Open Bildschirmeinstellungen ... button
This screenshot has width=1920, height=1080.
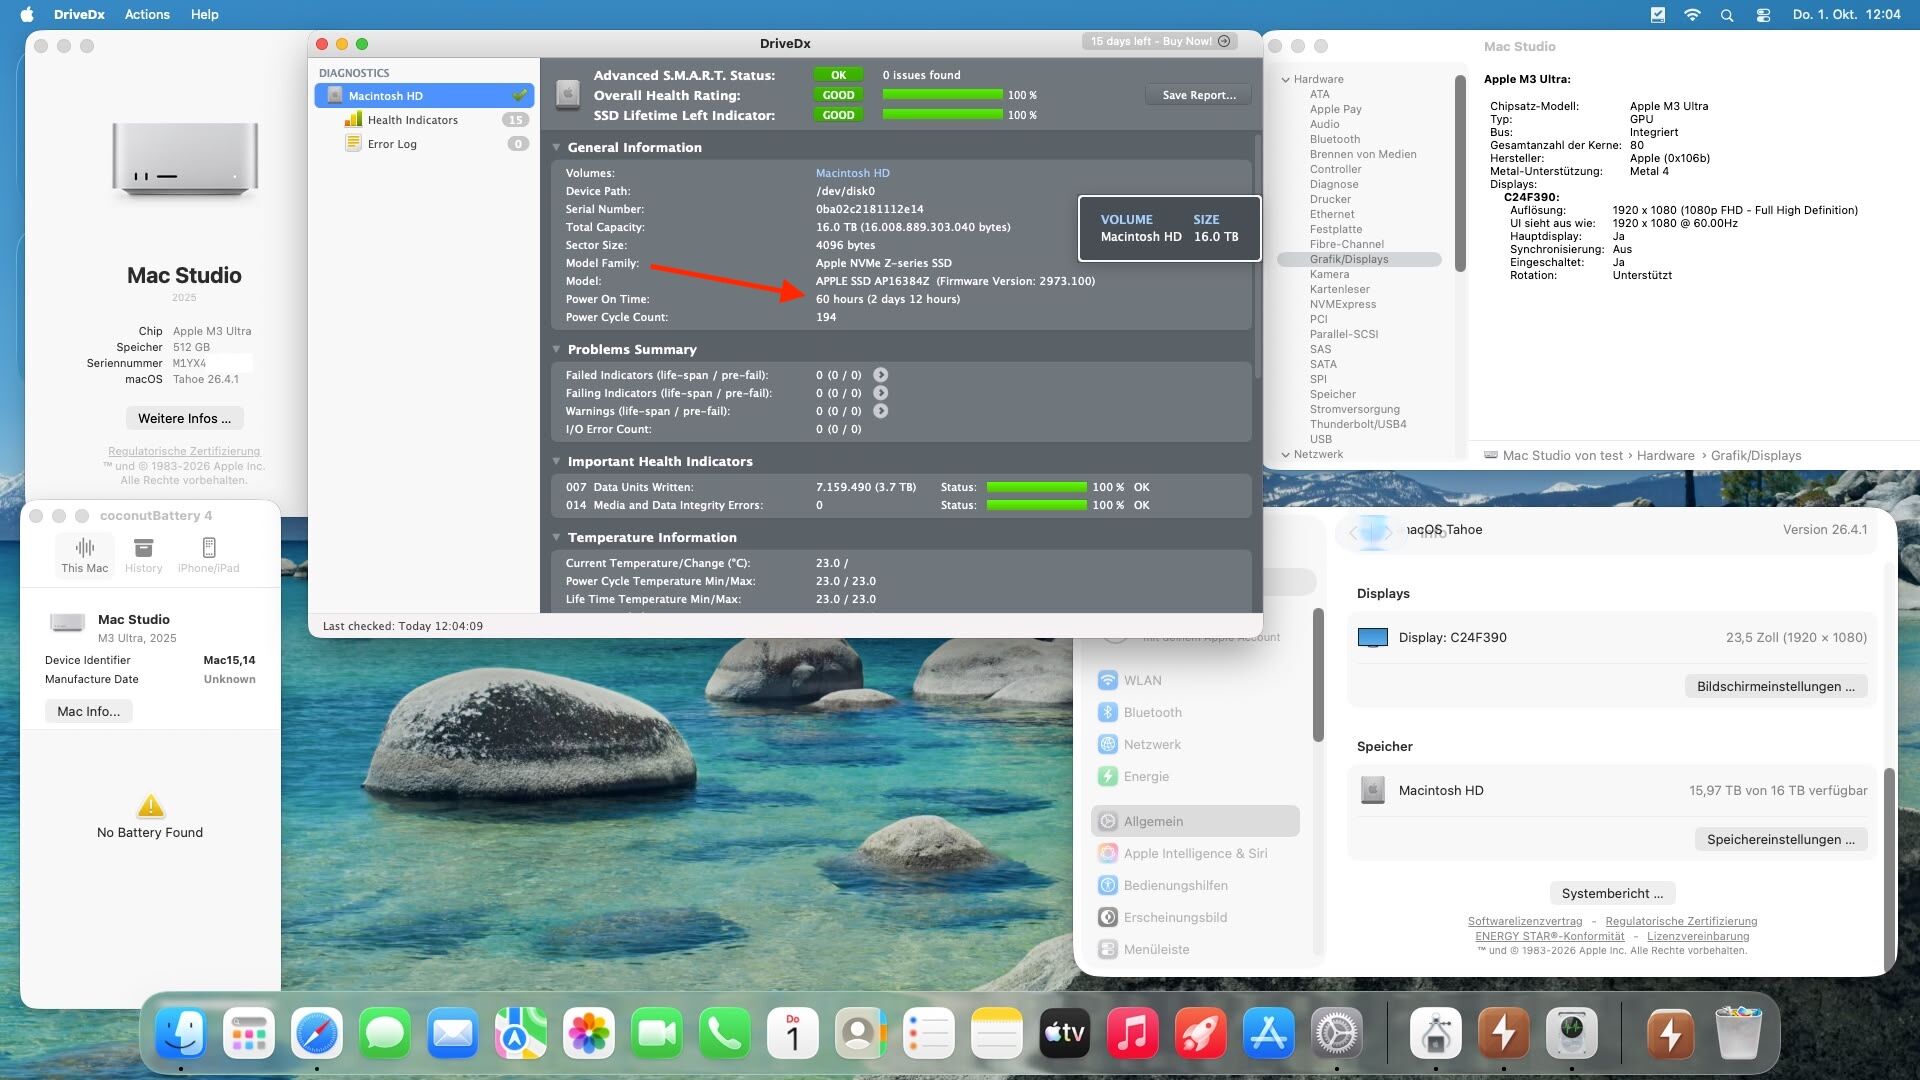pyautogui.click(x=1775, y=686)
